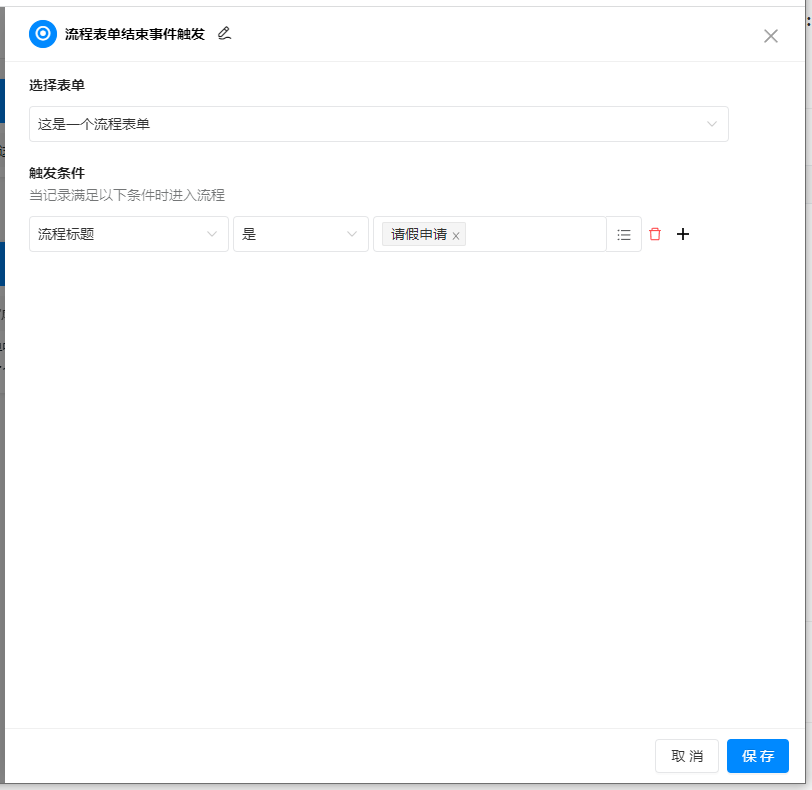Image resolution: width=812 pixels, height=790 pixels.
Task: Click chevron arrow of 这是一个流程表单 select
Action: click(712, 124)
